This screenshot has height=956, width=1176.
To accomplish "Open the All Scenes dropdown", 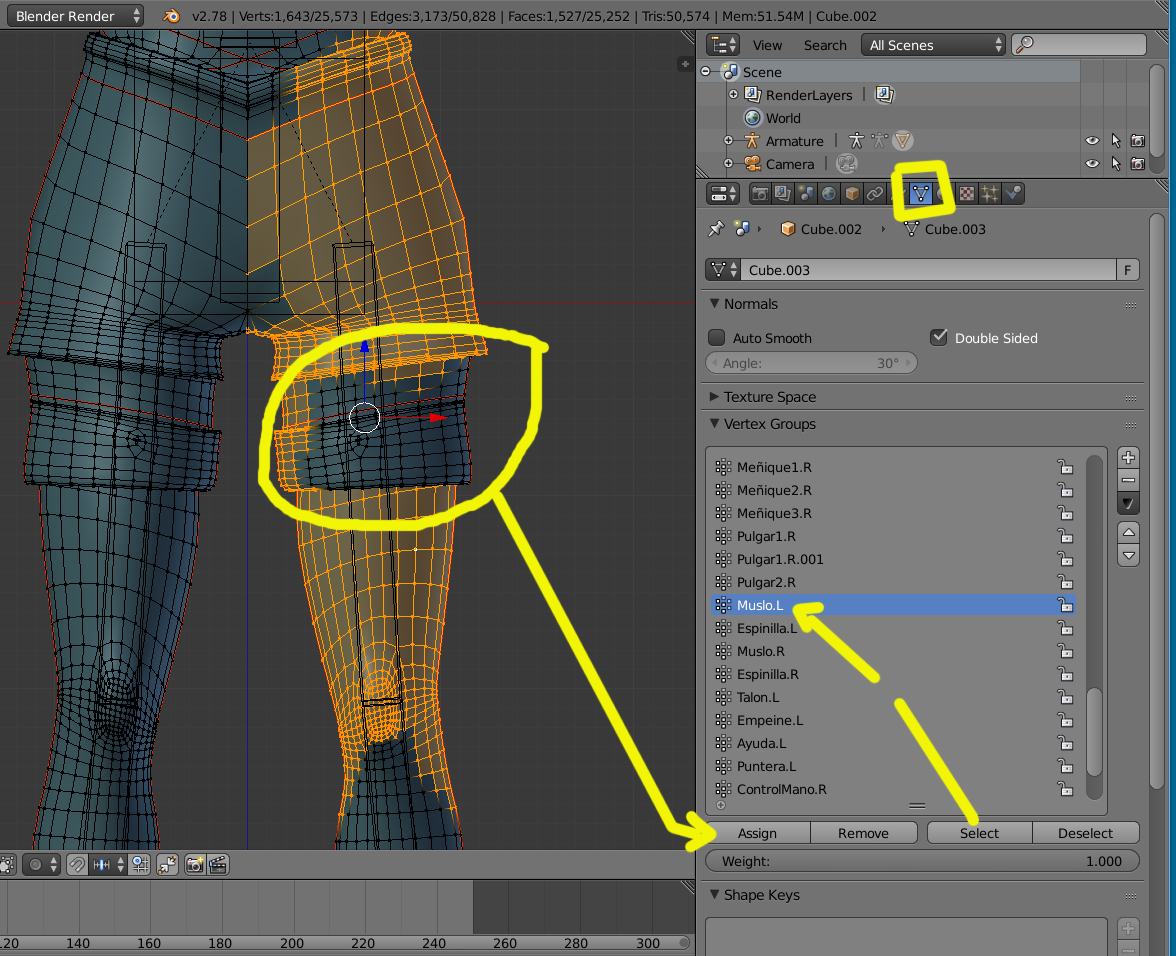I will pyautogui.click(x=934, y=45).
